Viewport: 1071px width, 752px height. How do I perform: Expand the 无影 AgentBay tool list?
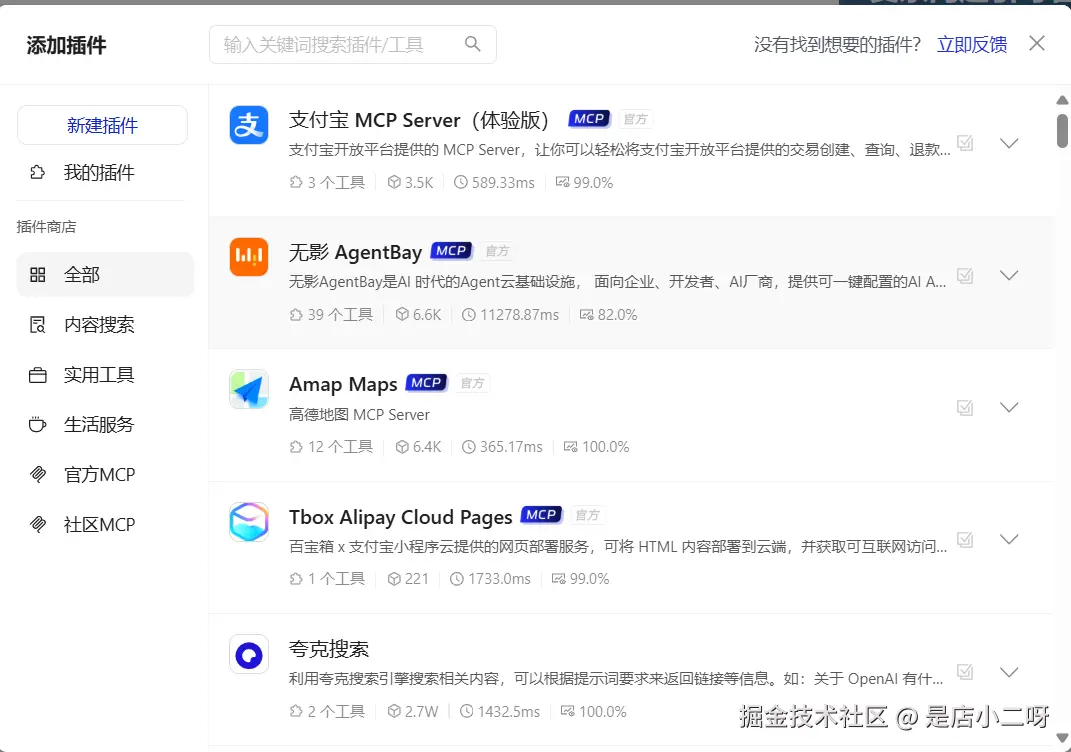tap(1009, 275)
